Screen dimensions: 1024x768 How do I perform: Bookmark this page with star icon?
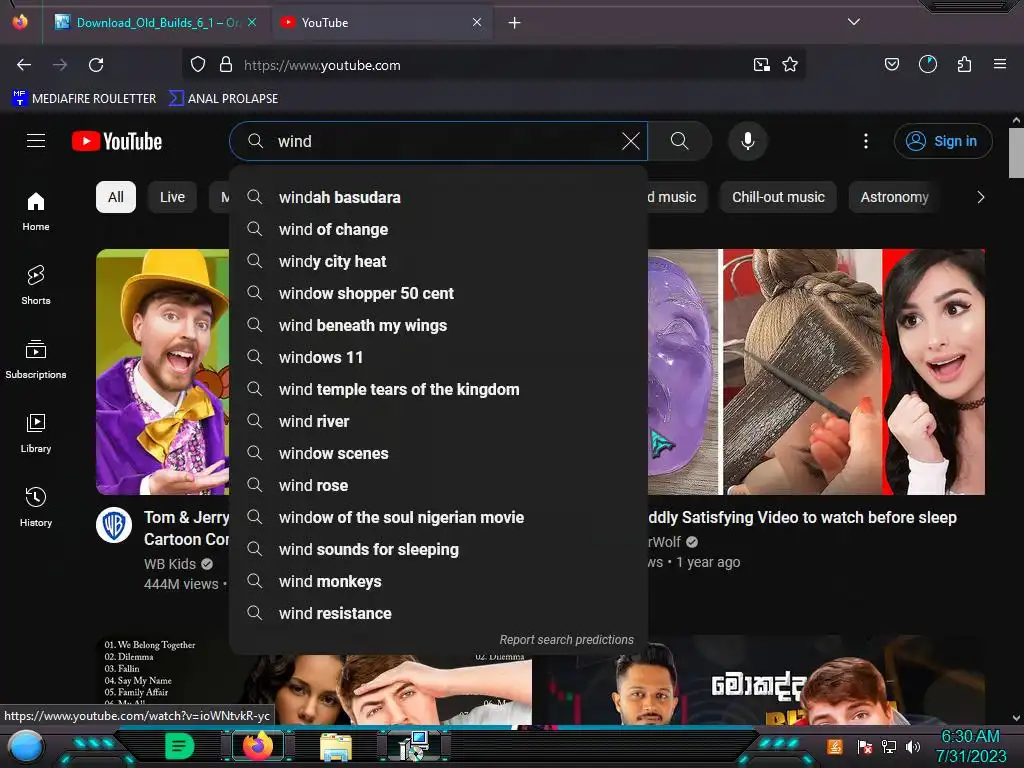(790, 65)
